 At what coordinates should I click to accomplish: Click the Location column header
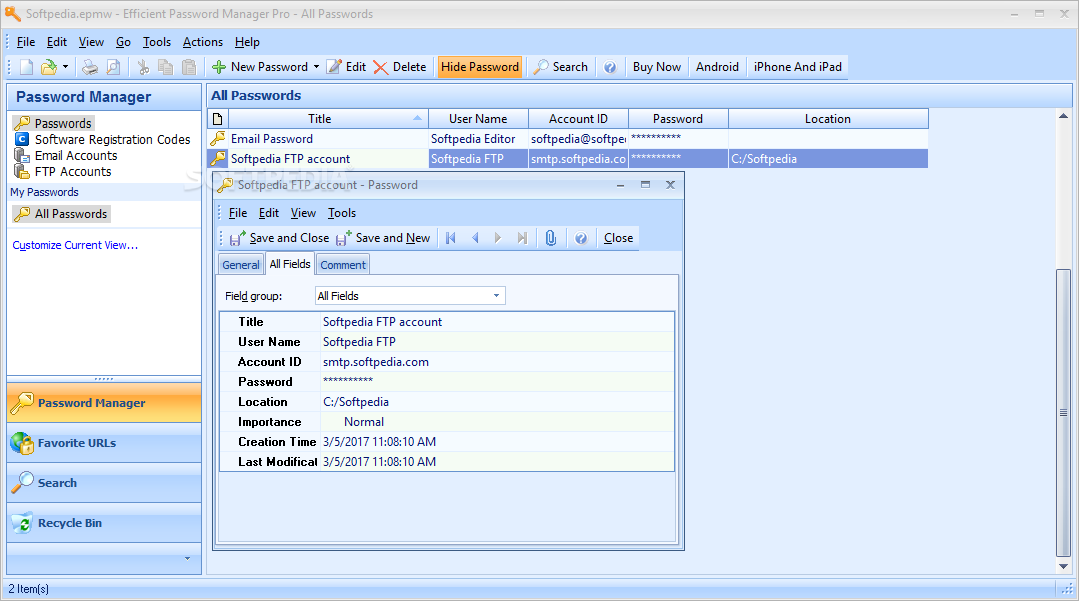[828, 118]
